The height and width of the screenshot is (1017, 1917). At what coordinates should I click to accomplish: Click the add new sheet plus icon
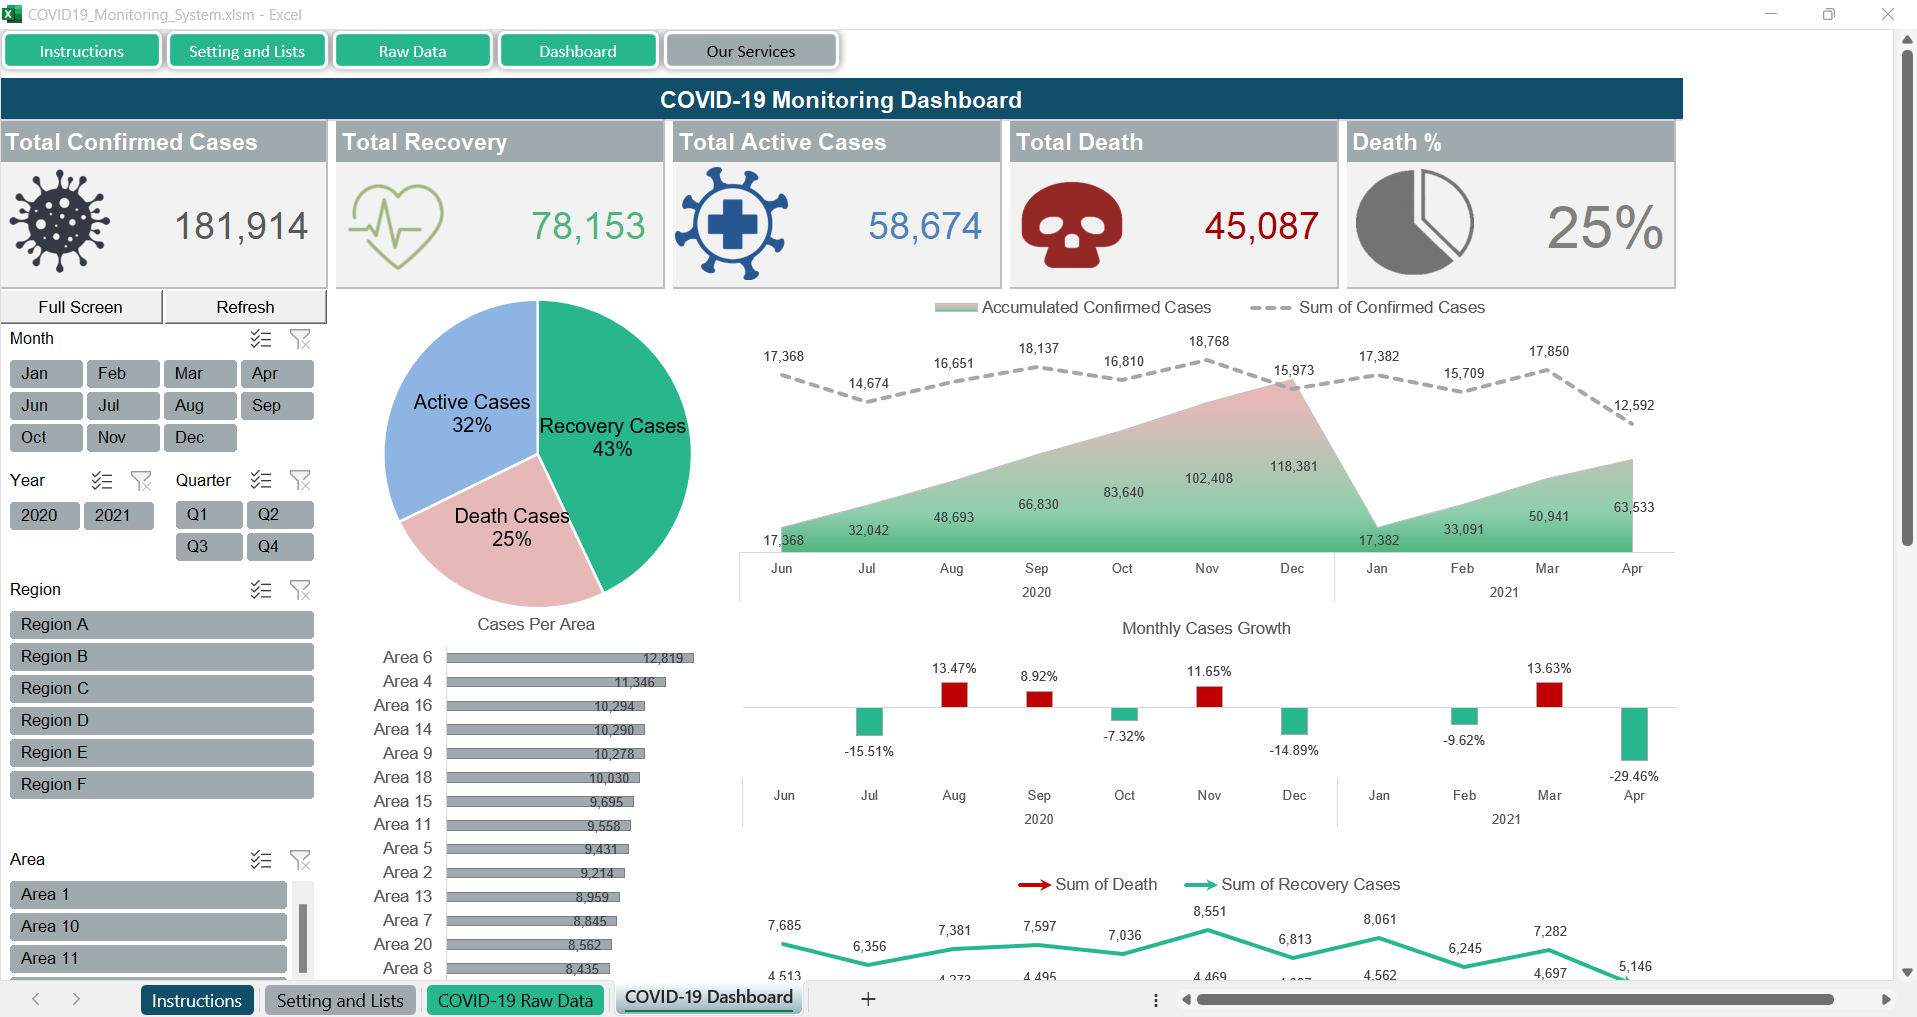pos(868,999)
